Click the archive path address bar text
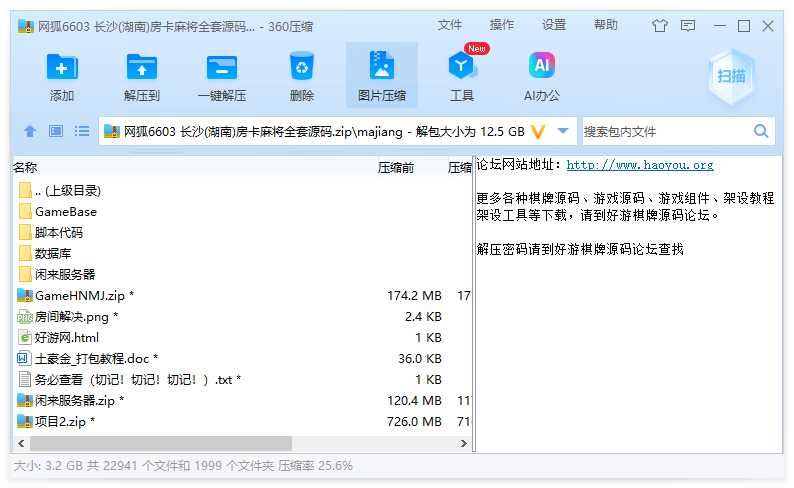Viewport: 794px width, 488px height. coord(324,132)
